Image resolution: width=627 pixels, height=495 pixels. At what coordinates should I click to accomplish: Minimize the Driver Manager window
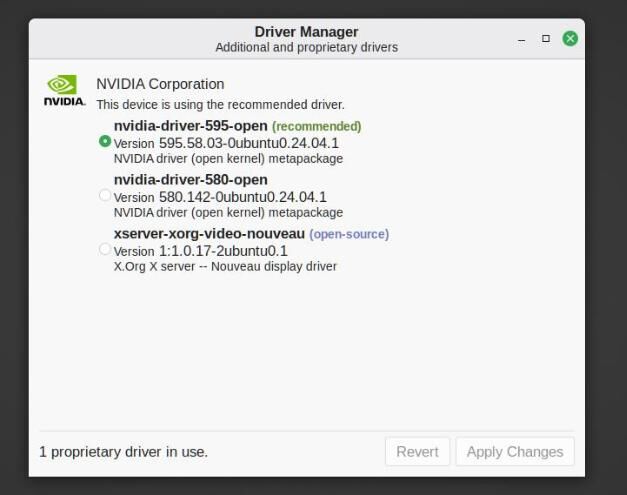tap(521, 40)
